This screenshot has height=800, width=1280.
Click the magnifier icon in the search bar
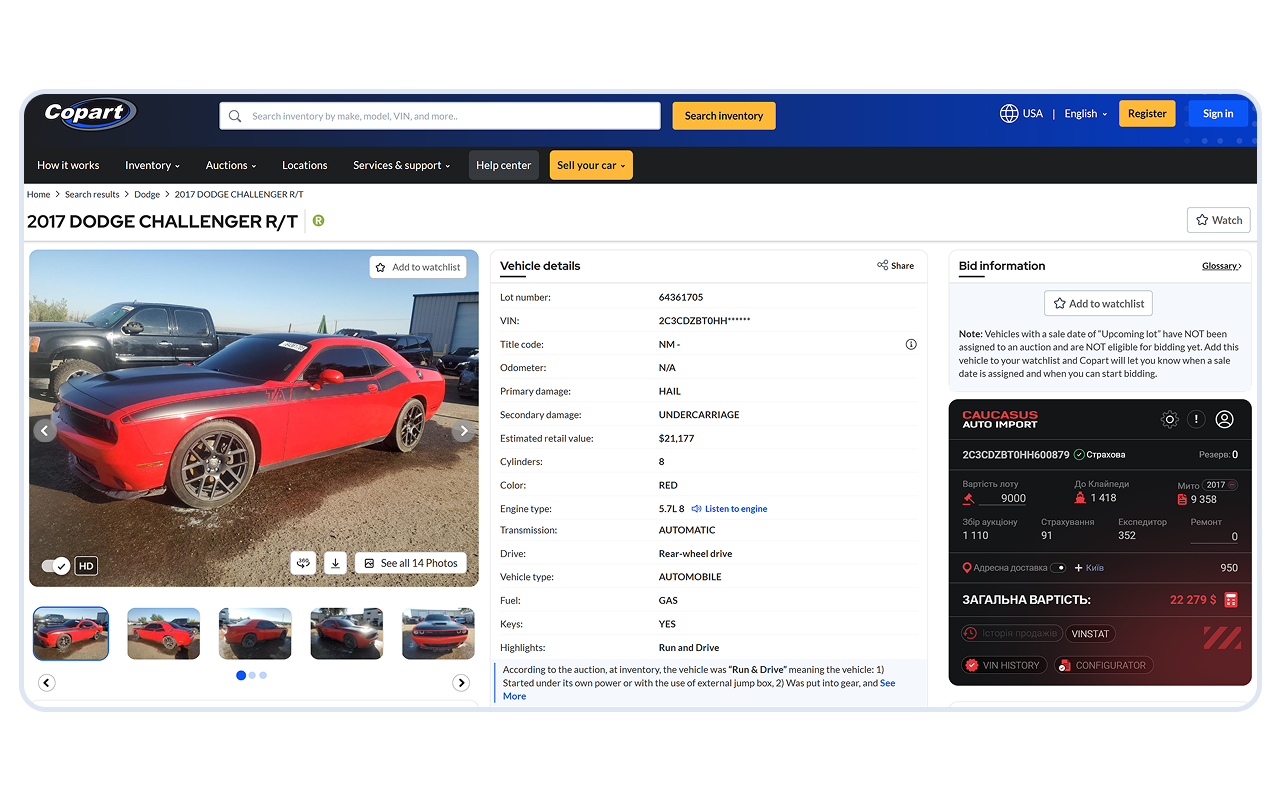coord(235,115)
